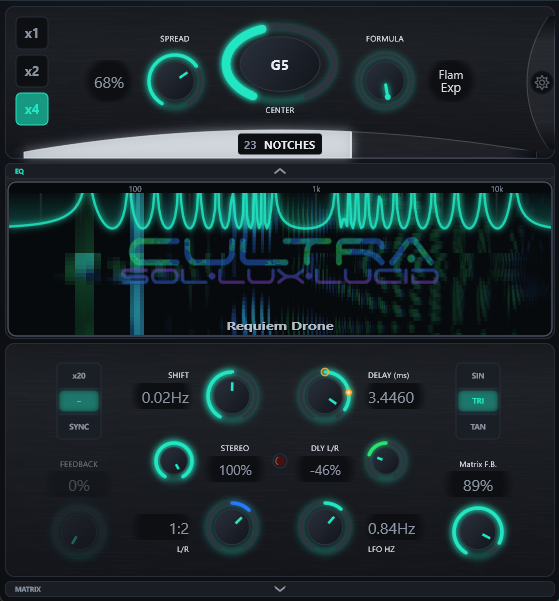Open the Requiem Drone preset selector
The width and height of the screenshot is (559, 601).
[280, 326]
